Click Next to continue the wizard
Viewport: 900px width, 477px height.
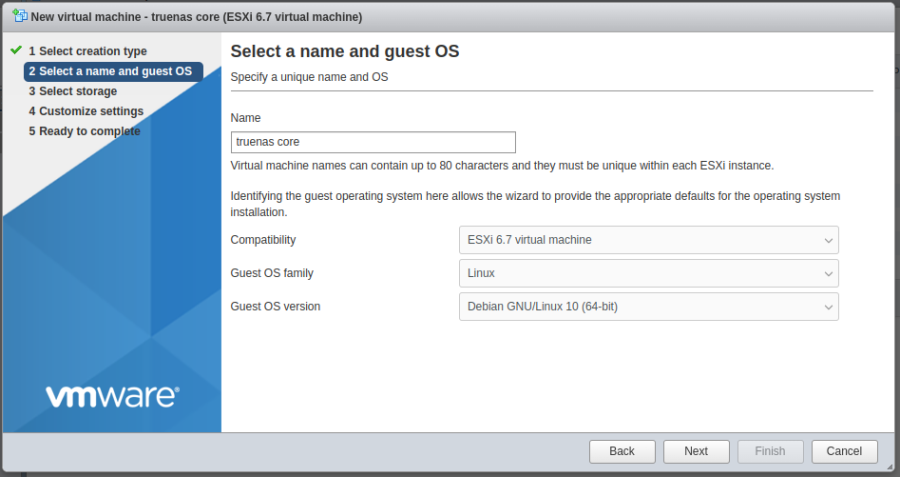[x=696, y=451]
